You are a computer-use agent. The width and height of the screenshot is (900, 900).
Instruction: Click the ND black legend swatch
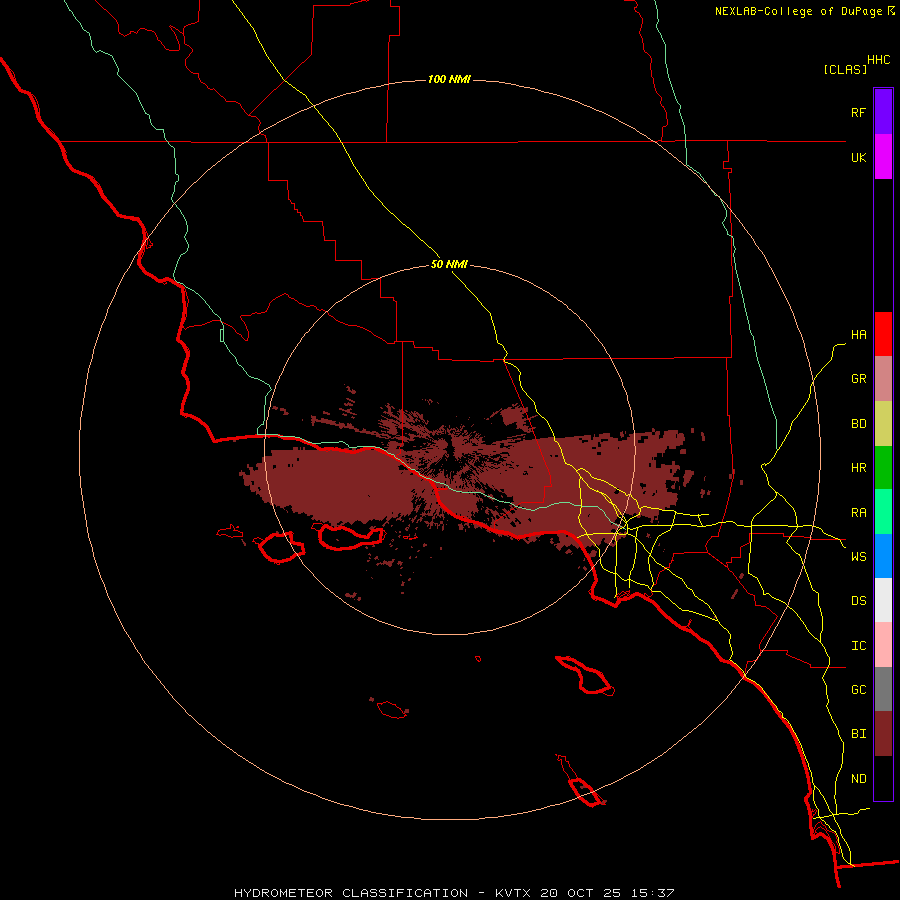point(883,778)
